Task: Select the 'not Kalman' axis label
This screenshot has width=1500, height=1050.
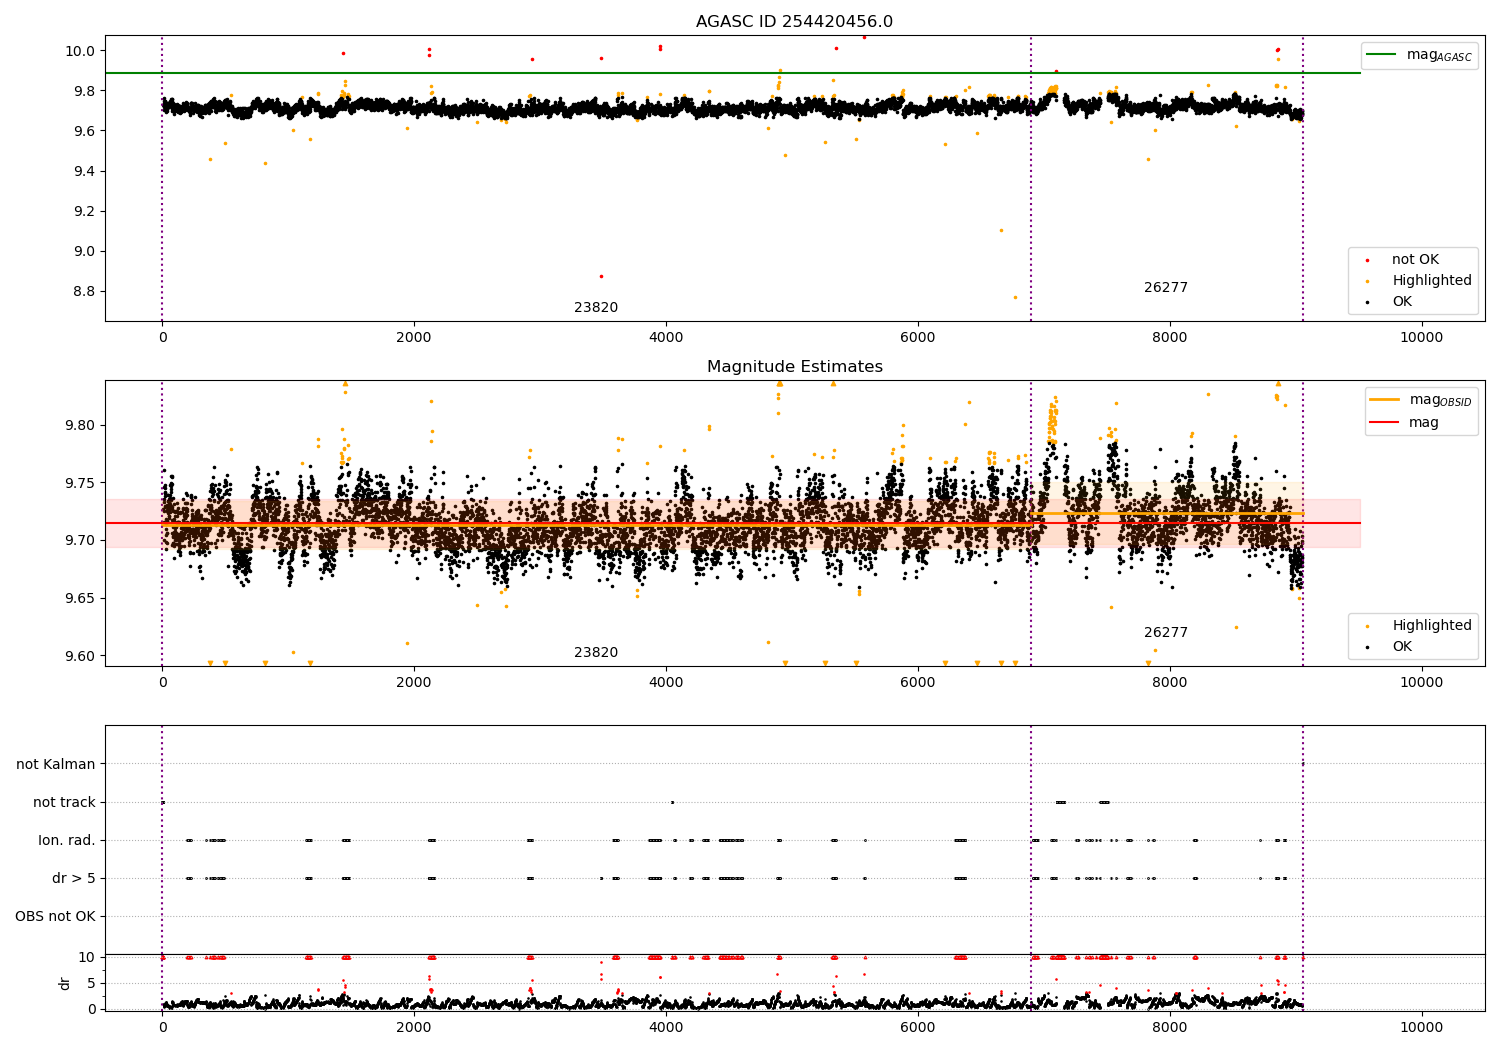Action: click(x=56, y=764)
